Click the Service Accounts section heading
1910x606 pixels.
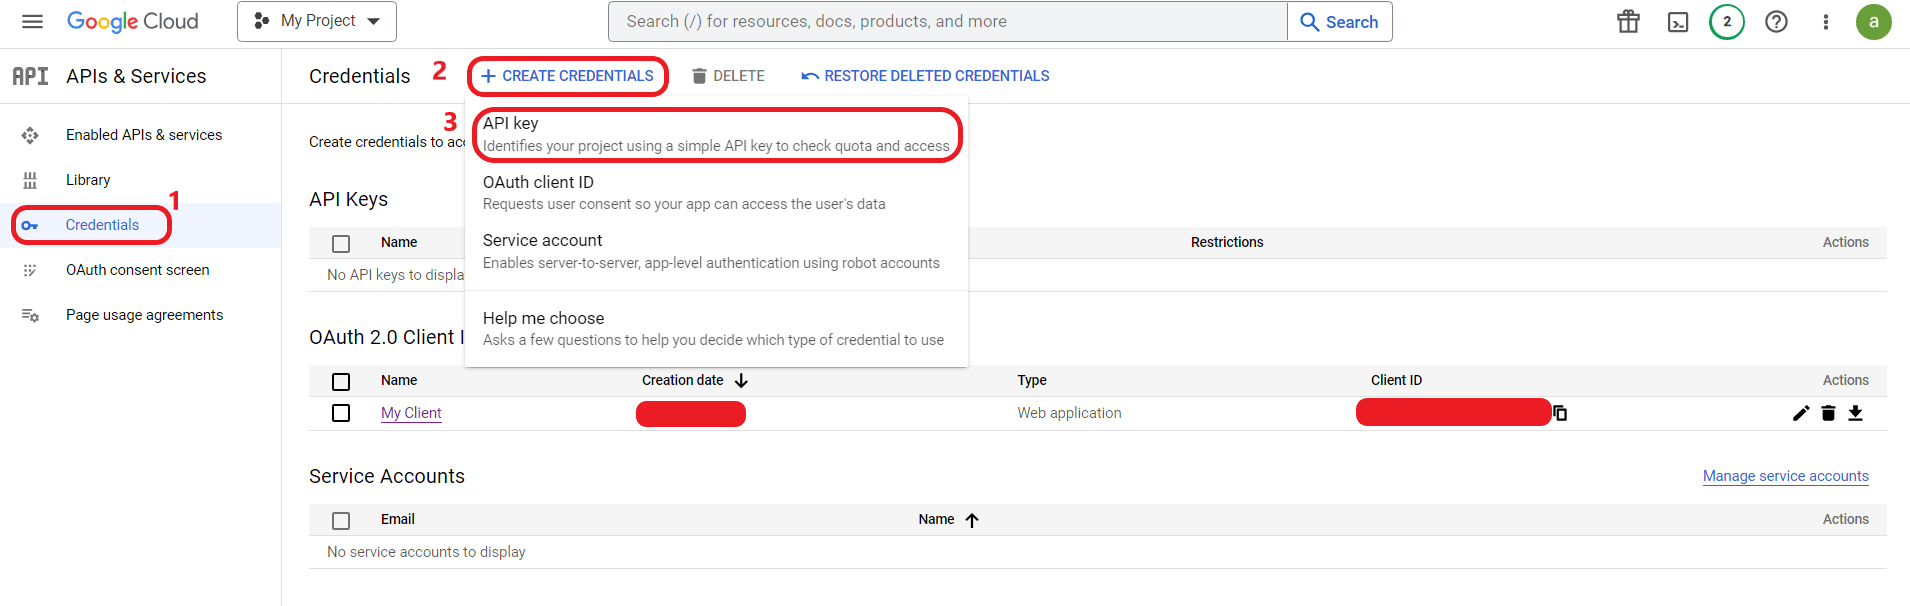point(387,476)
